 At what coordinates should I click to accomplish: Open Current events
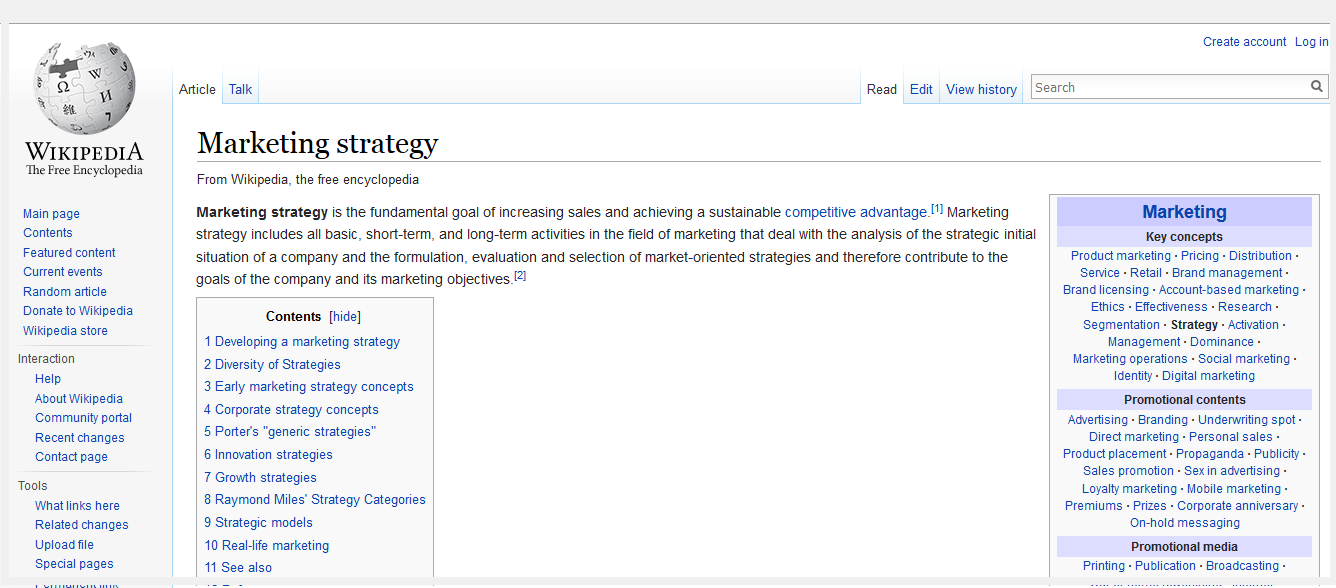[62, 272]
